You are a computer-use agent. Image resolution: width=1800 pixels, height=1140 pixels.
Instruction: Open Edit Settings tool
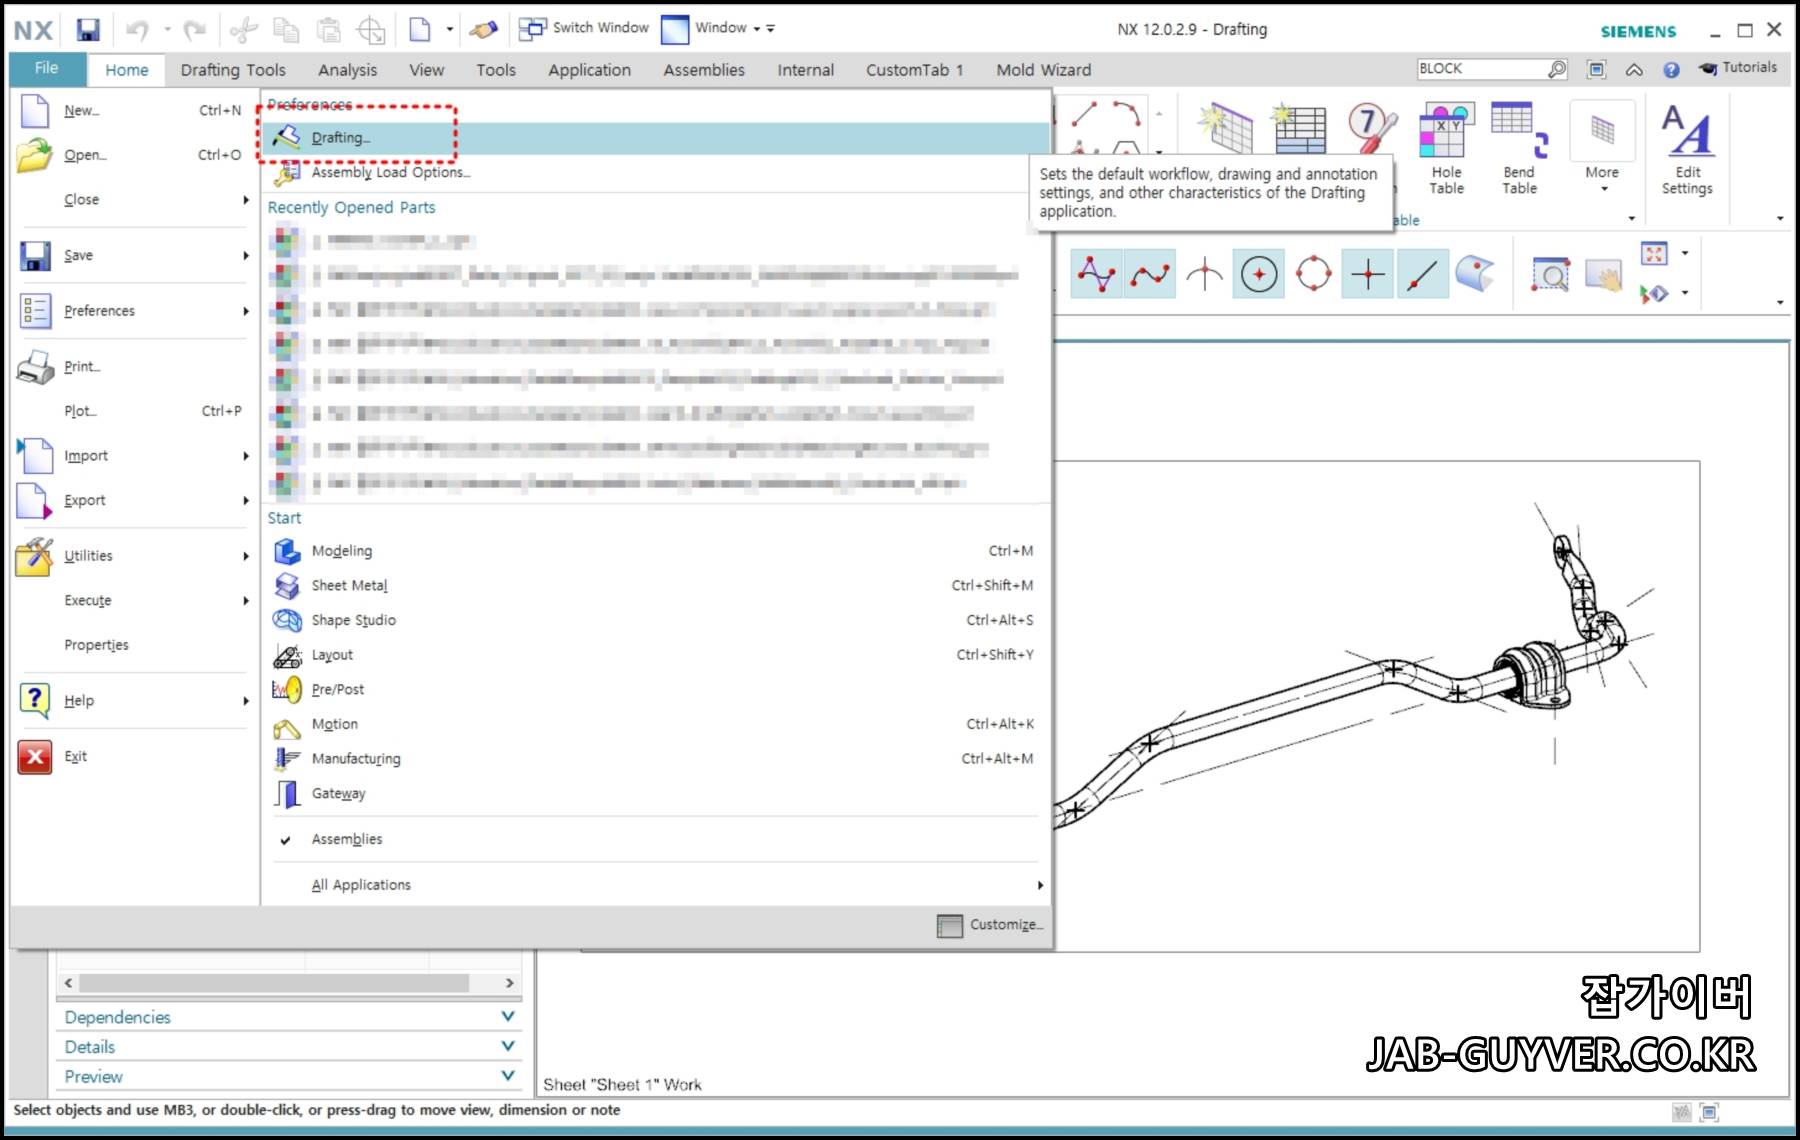(1687, 150)
